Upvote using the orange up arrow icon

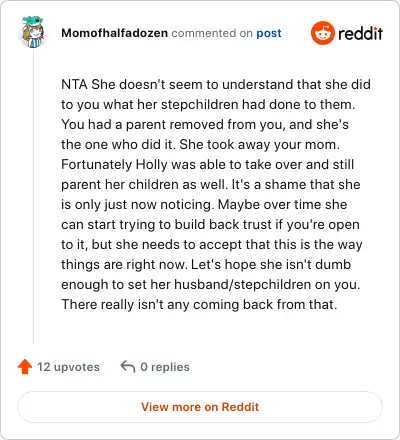pyautogui.click(x=25, y=367)
